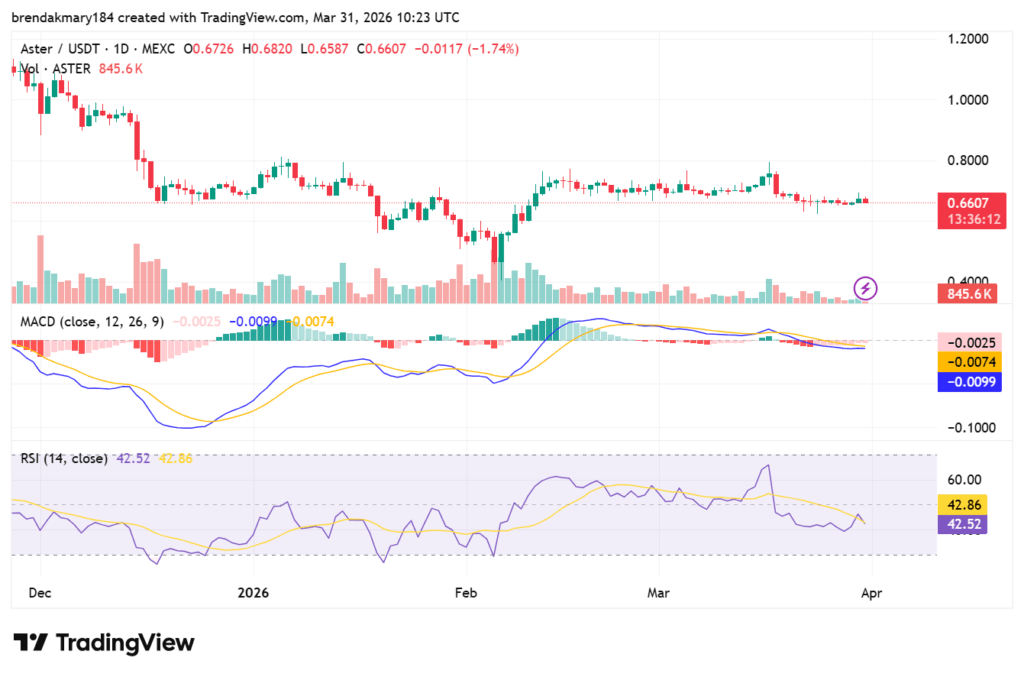Image resolution: width=1024 pixels, height=677 pixels.
Task: Open symbol search by clicking Aster / USDT
Action: point(60,48)
